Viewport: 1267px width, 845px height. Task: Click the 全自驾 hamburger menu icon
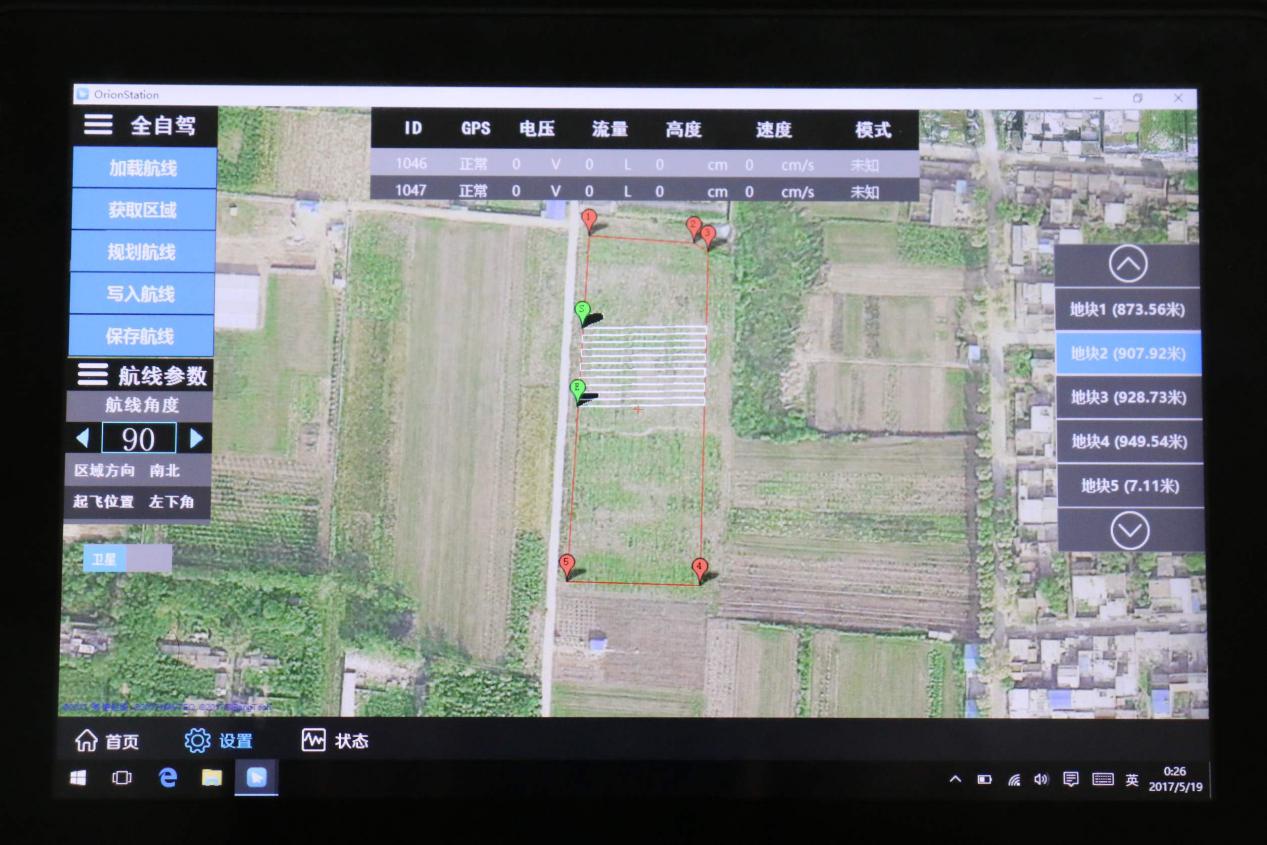pyautogui.click(x=98, y=125)
